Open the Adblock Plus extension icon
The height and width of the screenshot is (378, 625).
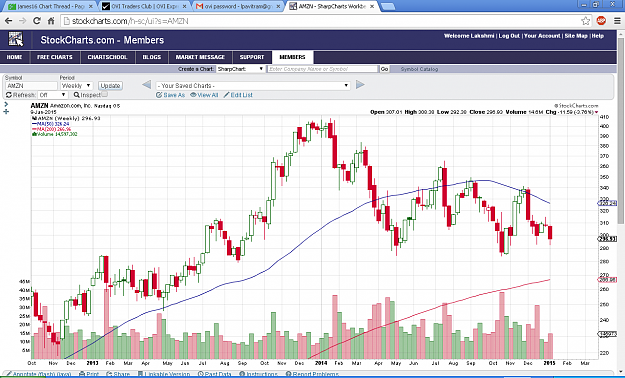coord(601,21)
